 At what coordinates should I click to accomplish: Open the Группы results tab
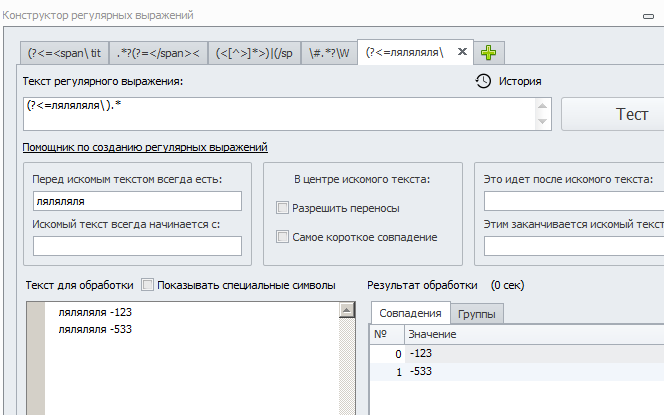click(478, 314)
